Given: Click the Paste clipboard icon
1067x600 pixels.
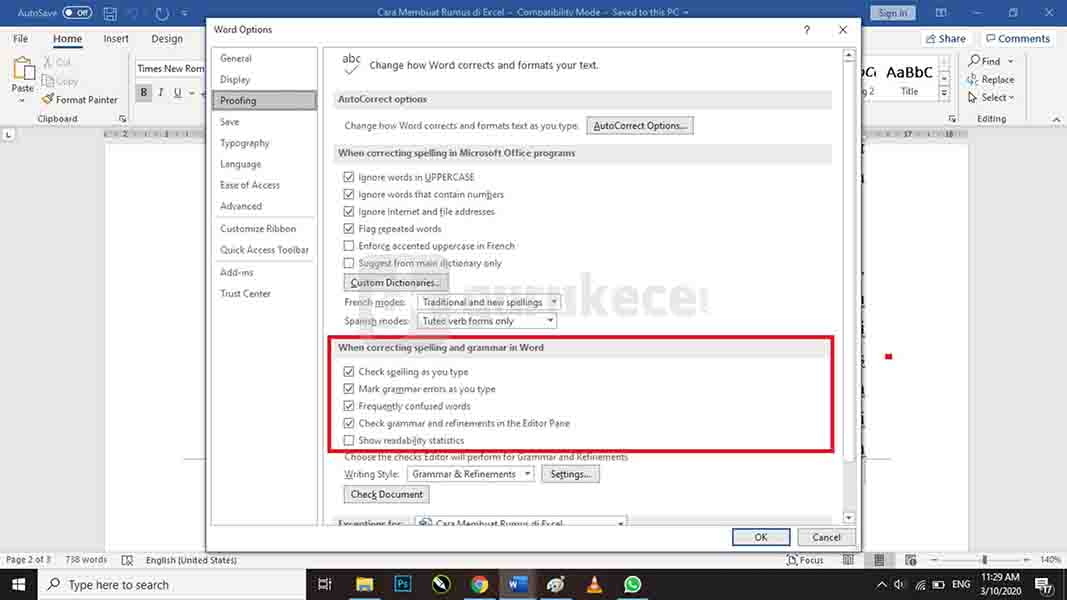Looking at the screenshot, I should [23, 69].
